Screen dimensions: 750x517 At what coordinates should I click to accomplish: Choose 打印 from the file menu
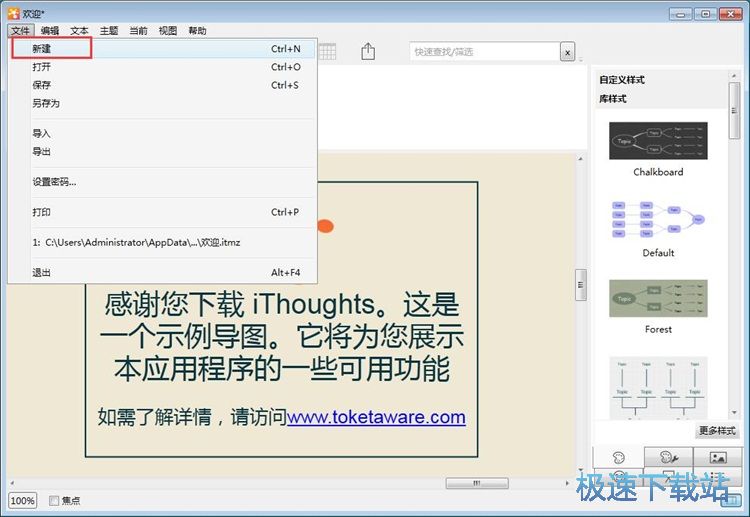click(163, 212)
